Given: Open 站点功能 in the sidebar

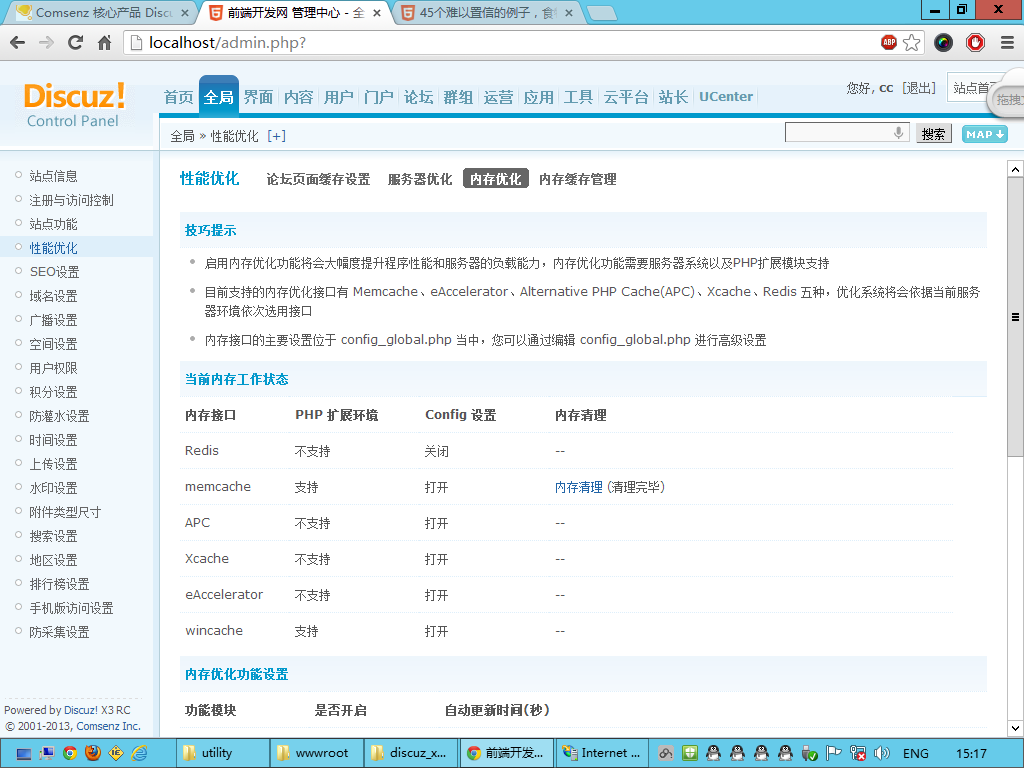Looking at the screenshot, I should pyautogui.click(x=54, y=224).
